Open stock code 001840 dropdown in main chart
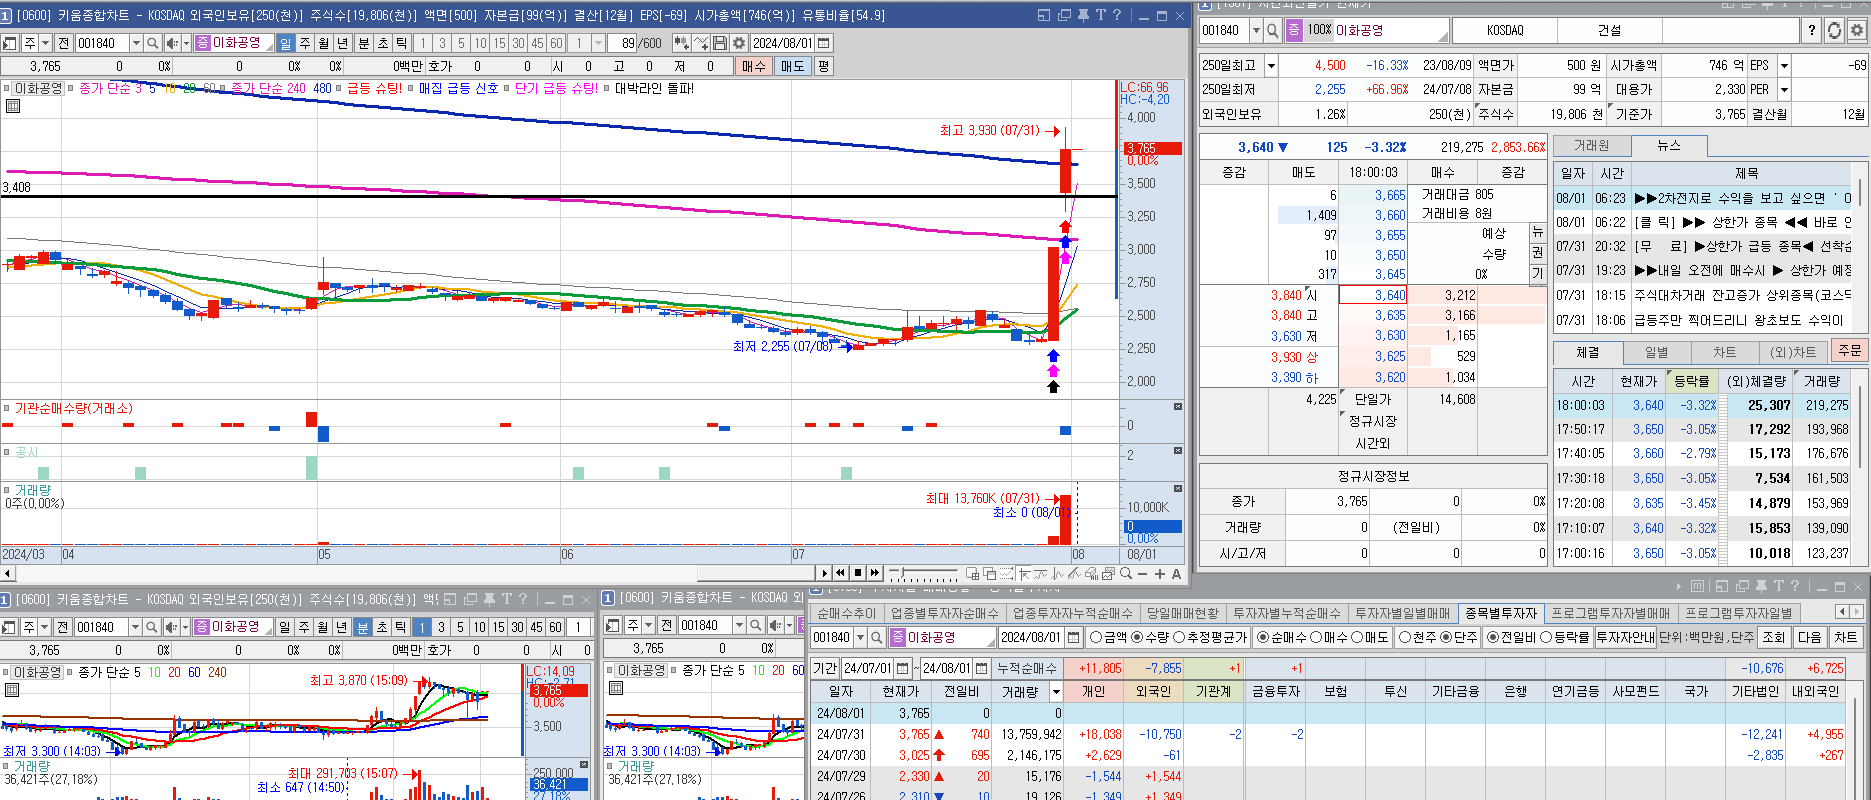1871x800 pixels. tap(135, 43)
